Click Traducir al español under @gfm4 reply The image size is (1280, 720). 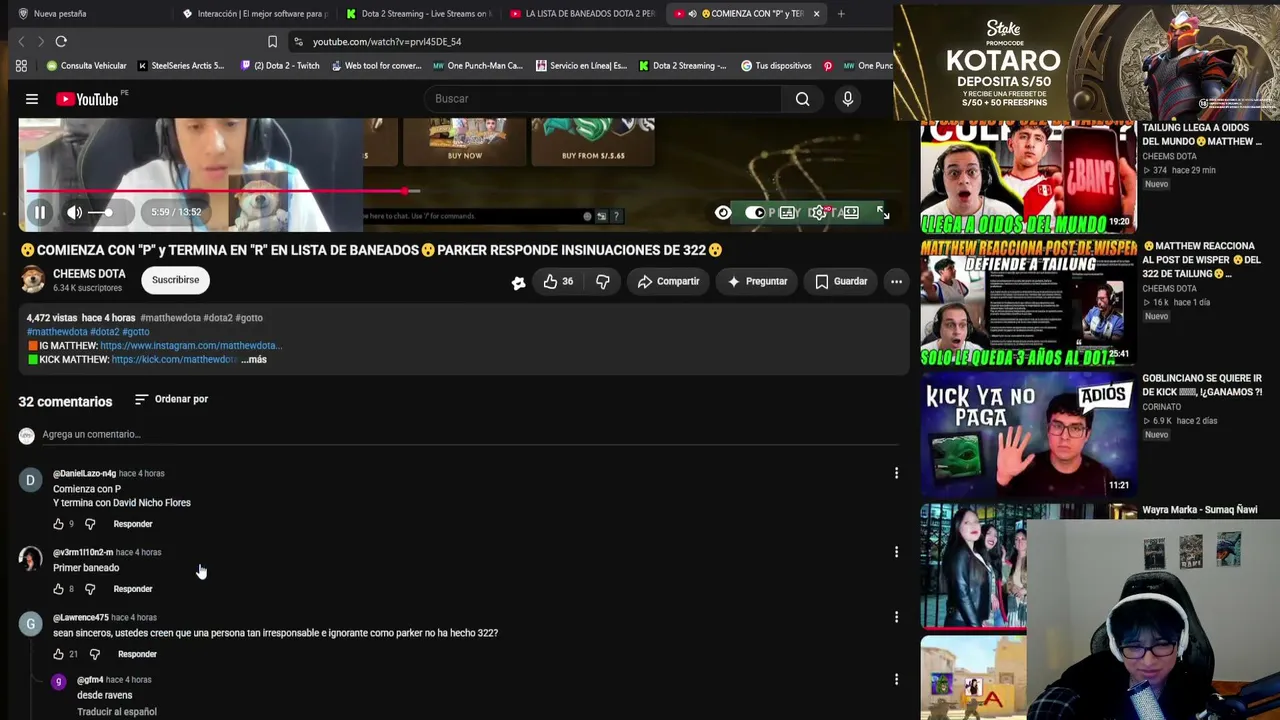click(117, 712)
